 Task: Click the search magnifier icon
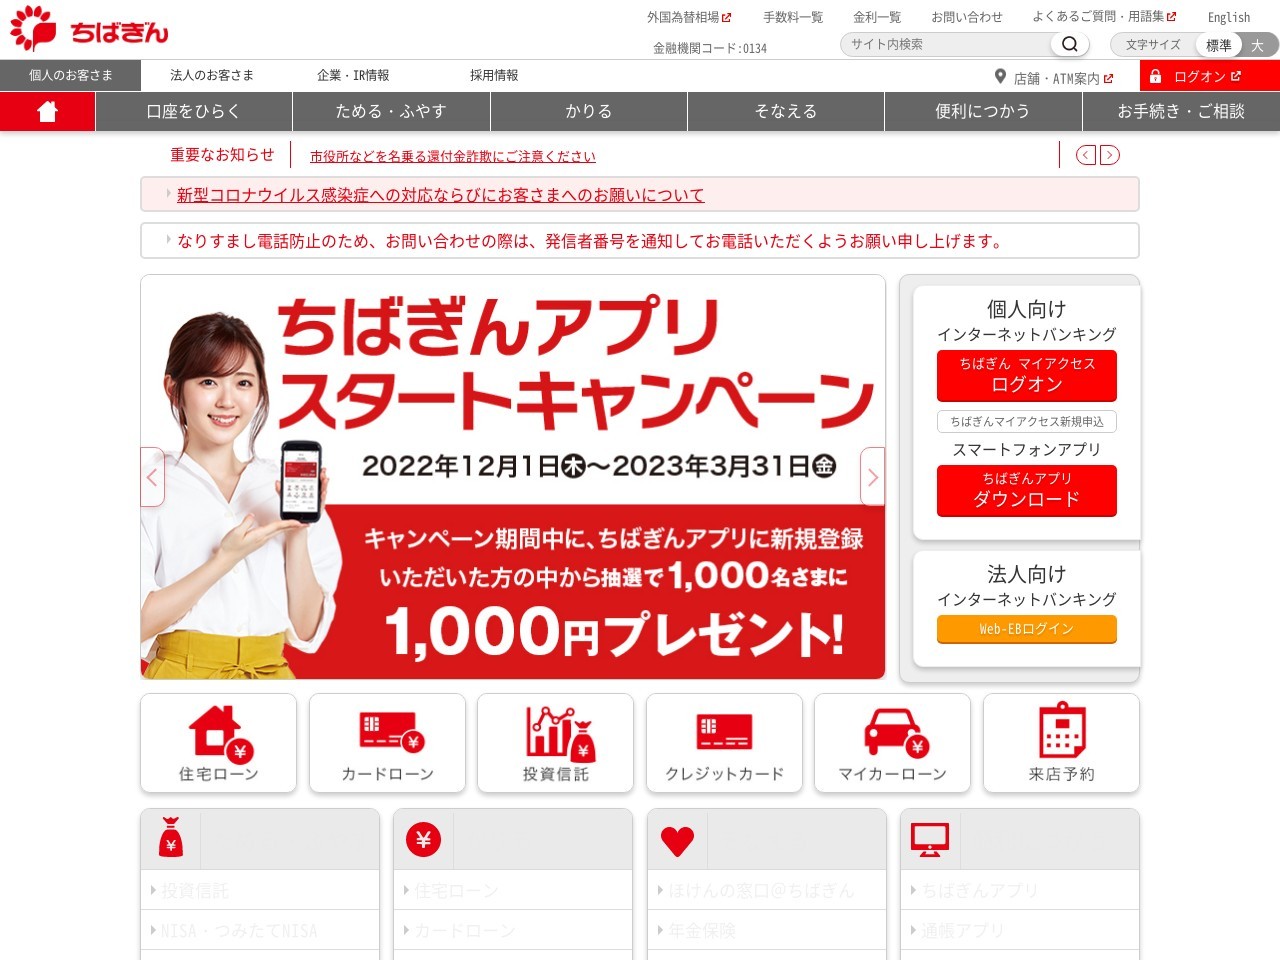(1069, 44)
